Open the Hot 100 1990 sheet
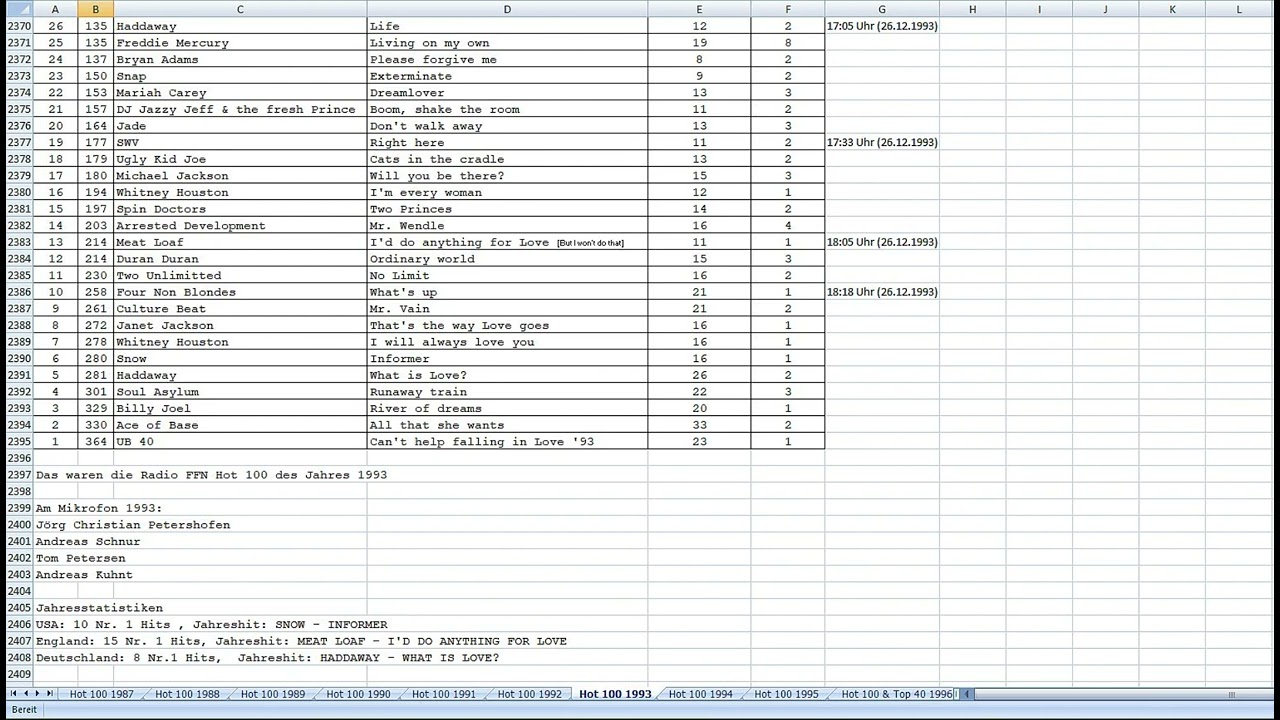This screenshot has width=1280, height=720. pos(358,694)
